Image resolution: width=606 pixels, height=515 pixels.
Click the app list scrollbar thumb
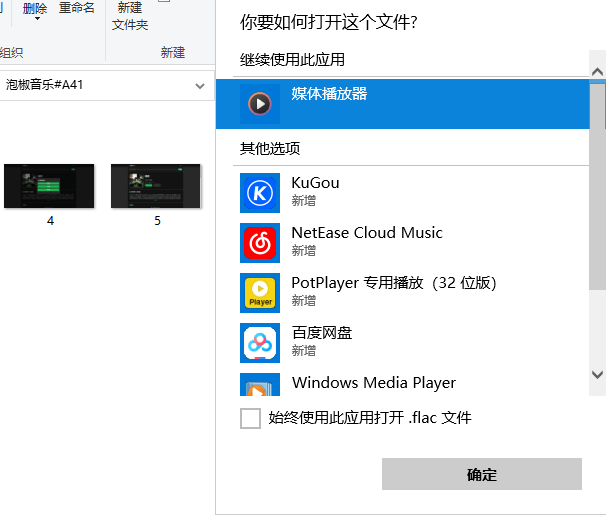[x=597, y=186]
